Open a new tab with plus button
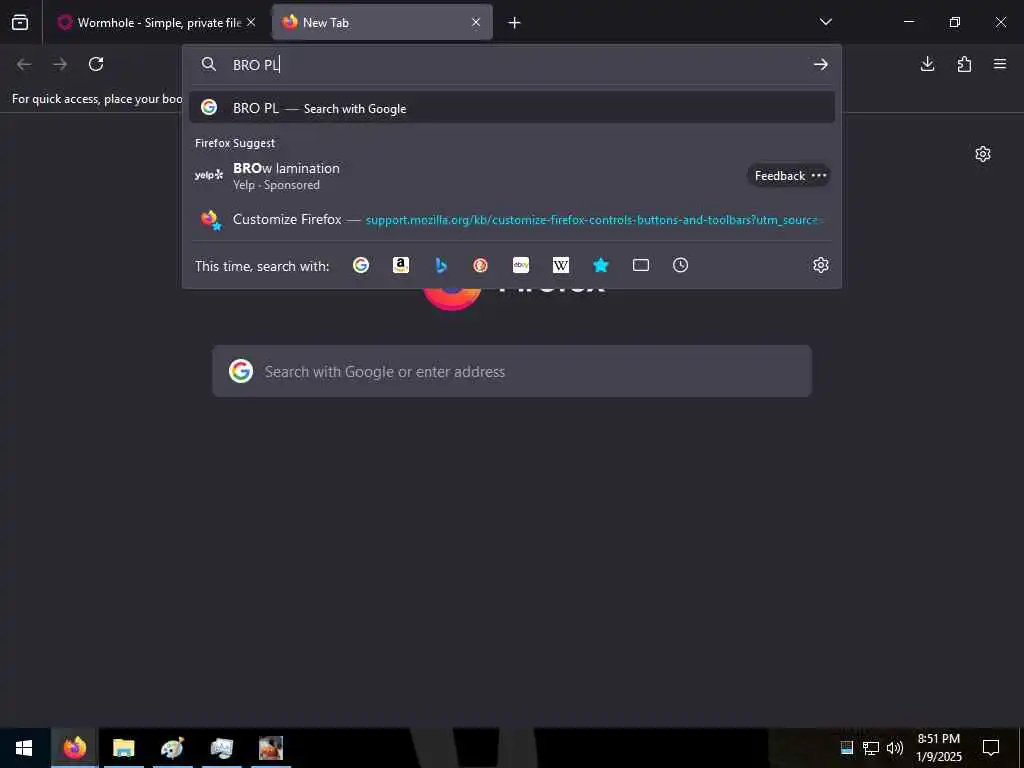This screenshot has height=768, width=1024. tap(515, 23)
